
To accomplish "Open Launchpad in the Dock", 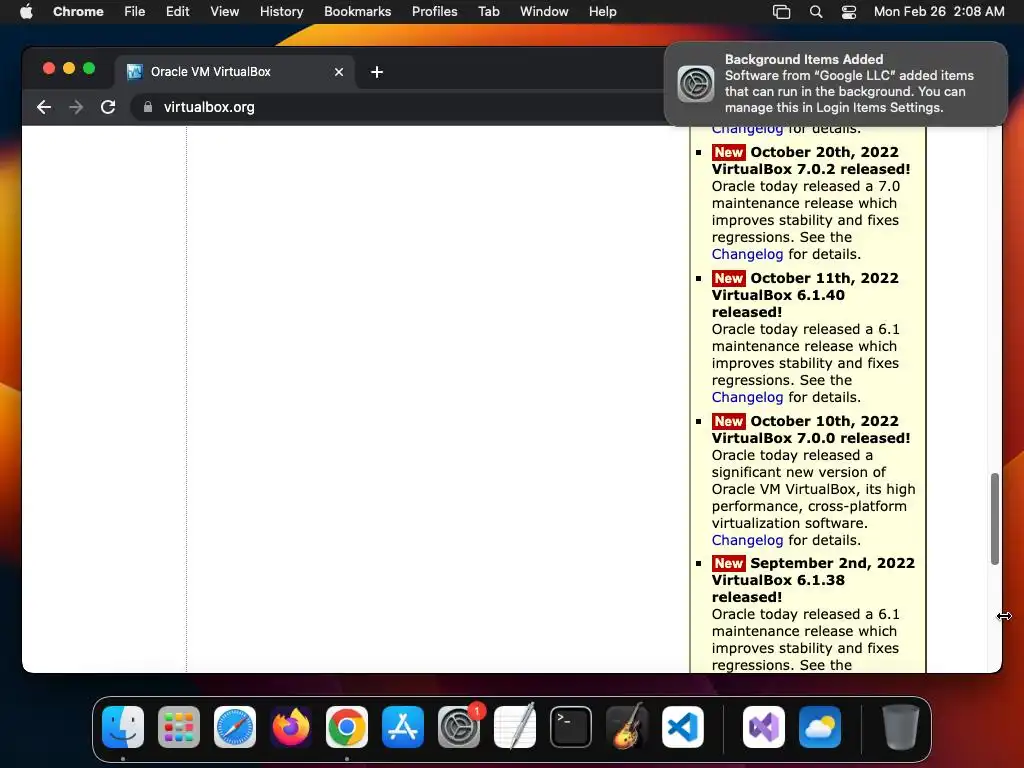I will (179, 726).
